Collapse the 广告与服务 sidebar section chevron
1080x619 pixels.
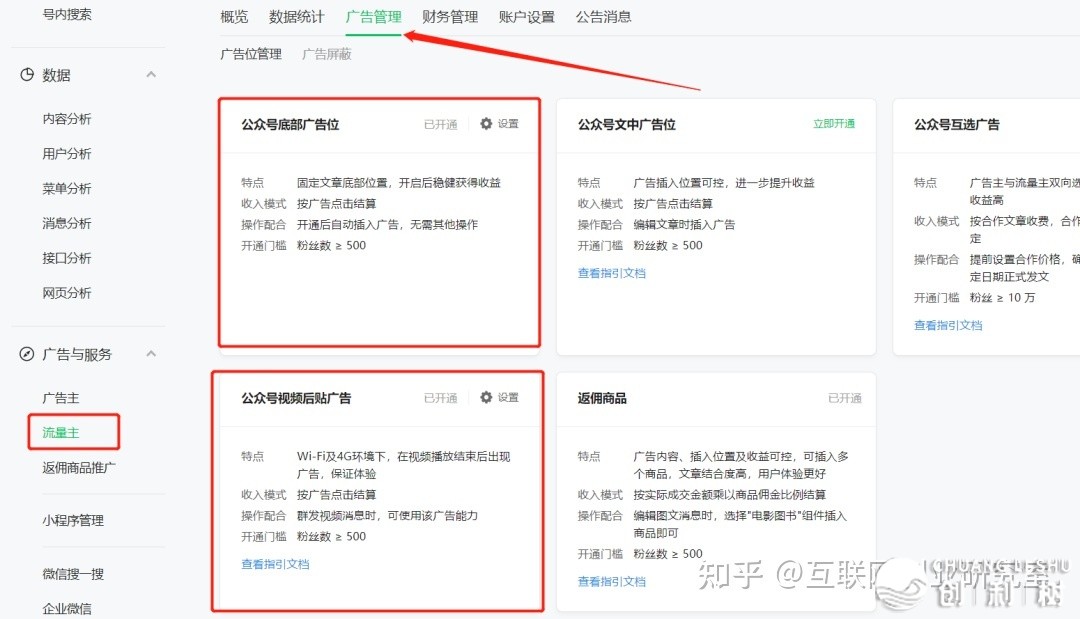151,354
